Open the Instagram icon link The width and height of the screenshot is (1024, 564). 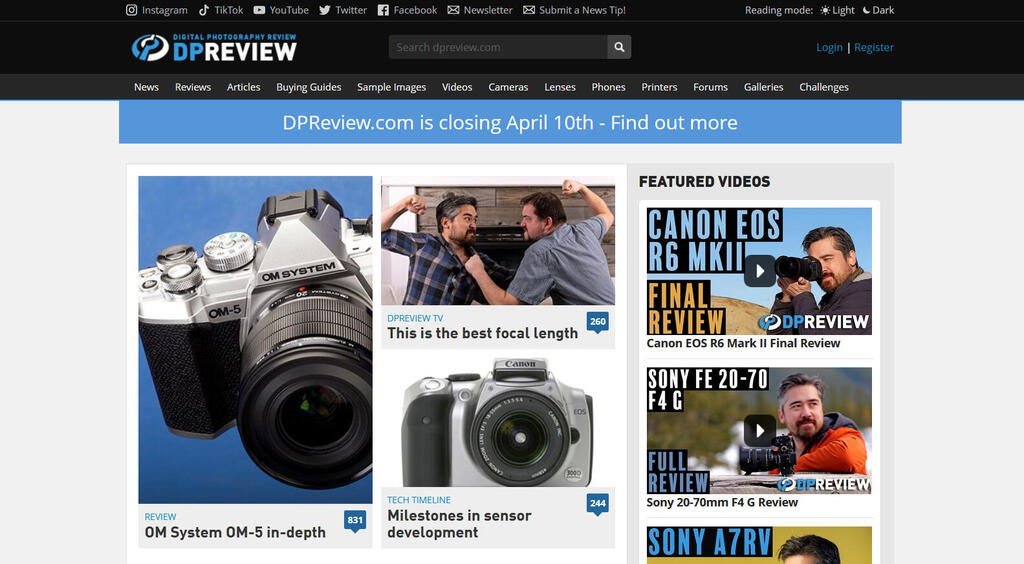point(131,10)
